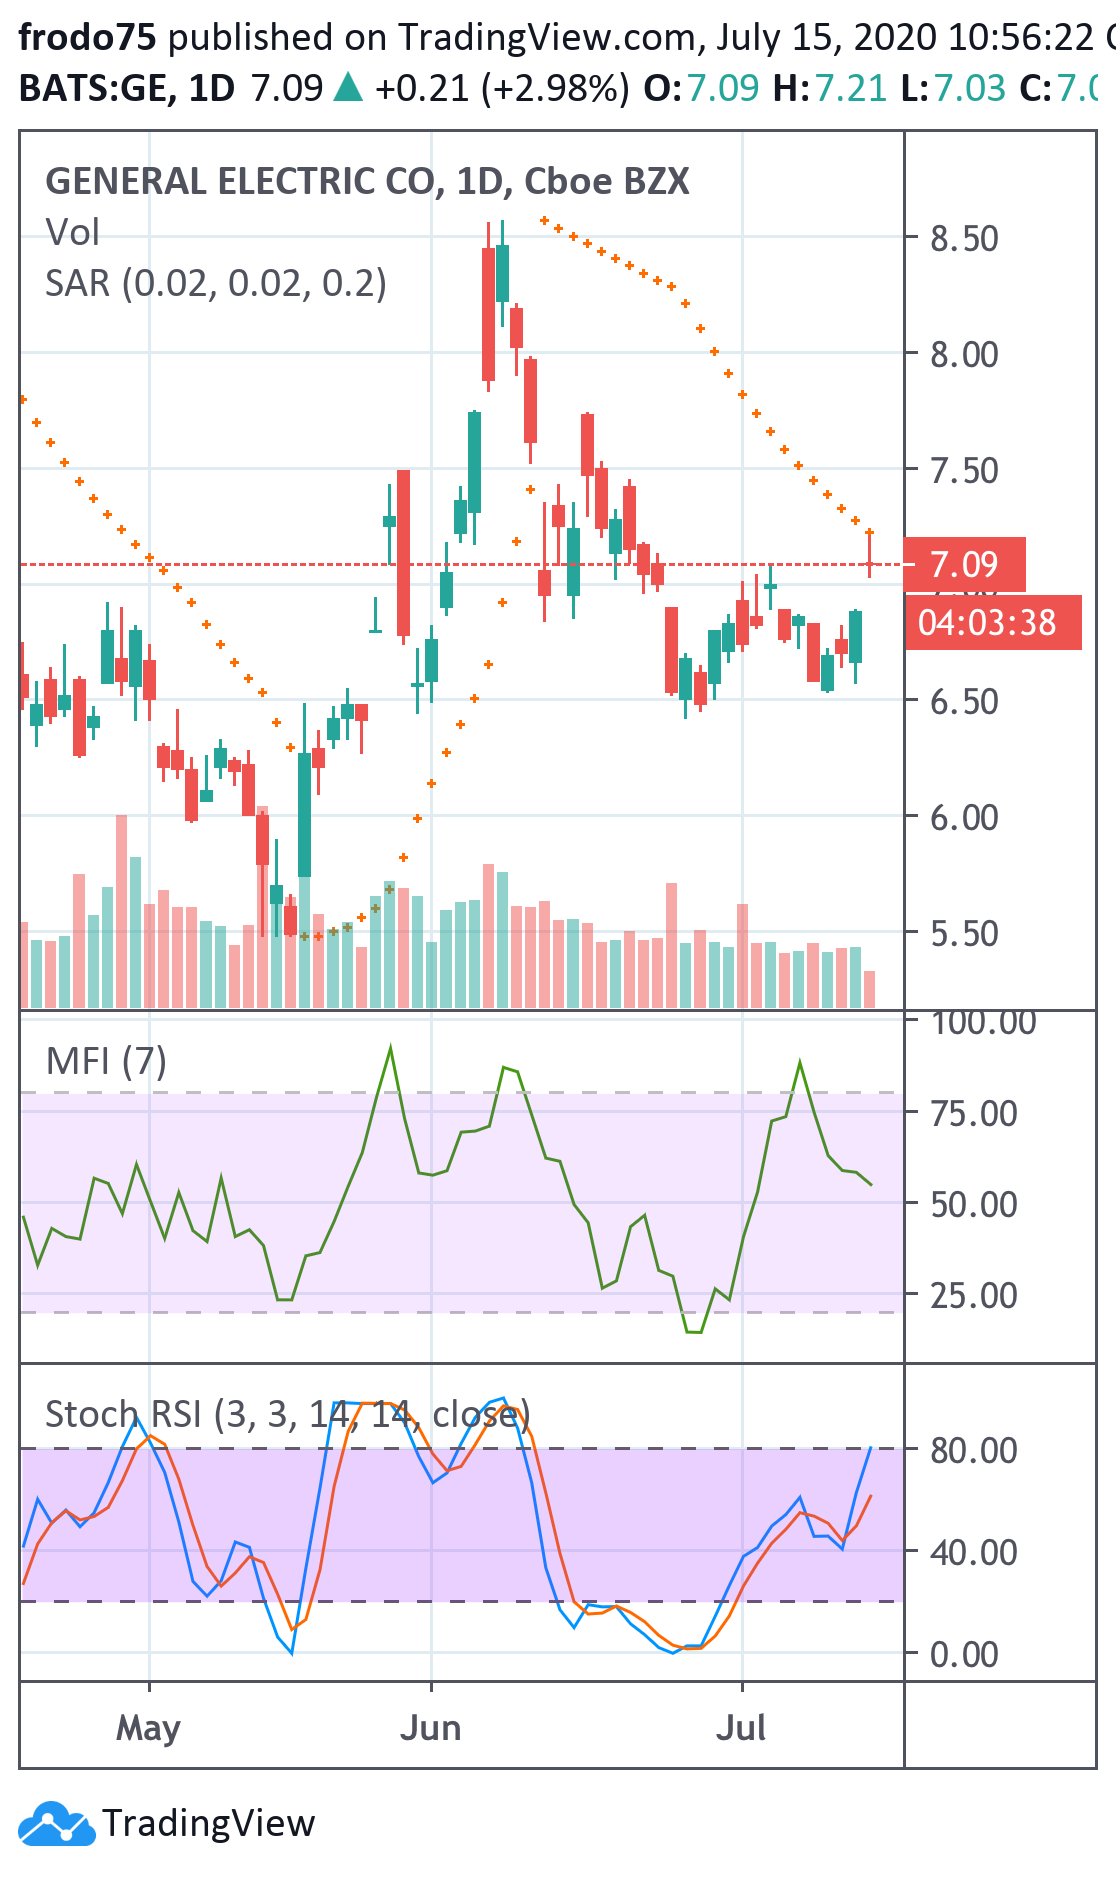Click the 8.50 price axis label
1116x1878 pixels.
click(964, 238)
